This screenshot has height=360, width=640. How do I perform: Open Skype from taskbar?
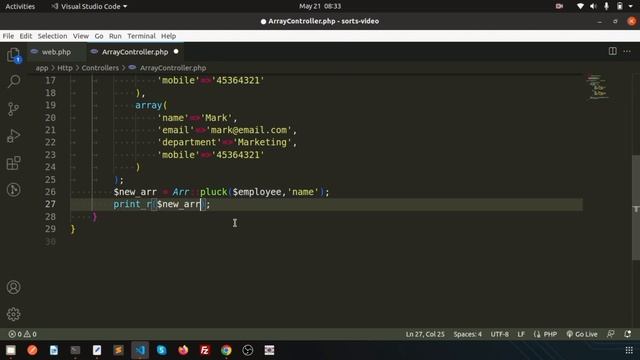[162, 350]
